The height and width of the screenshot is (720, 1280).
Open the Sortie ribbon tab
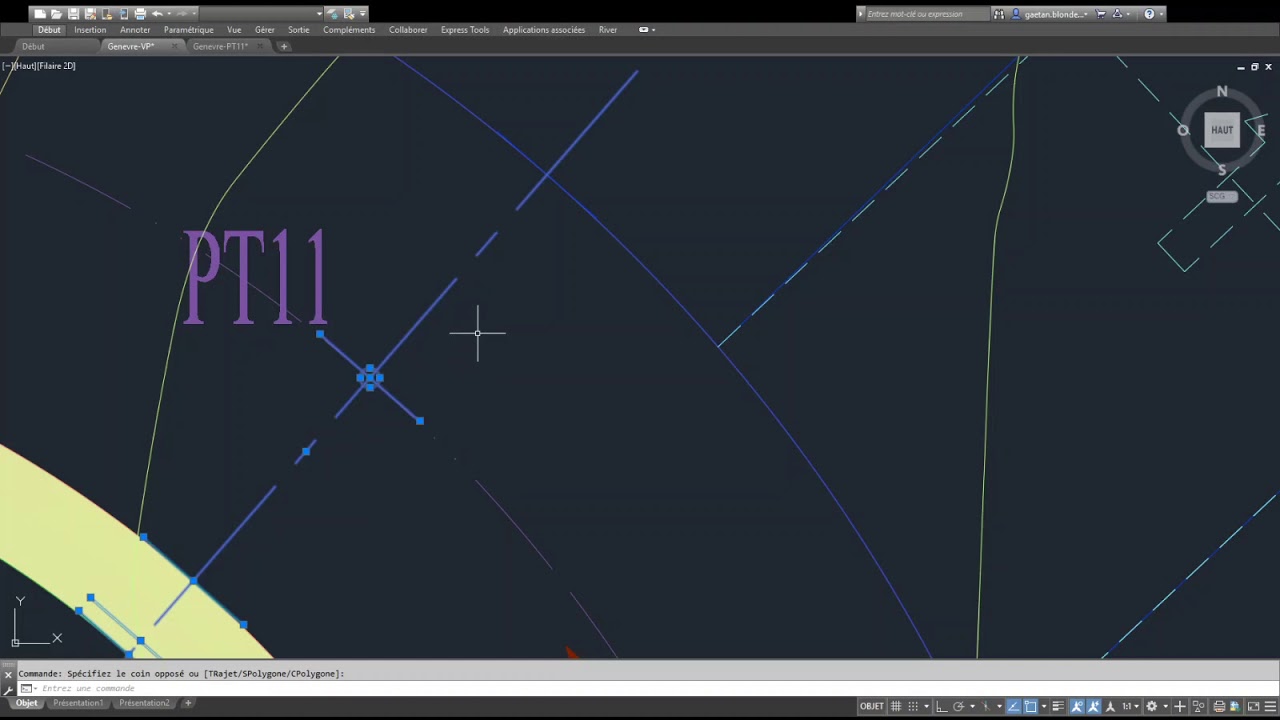click(299, 30)
